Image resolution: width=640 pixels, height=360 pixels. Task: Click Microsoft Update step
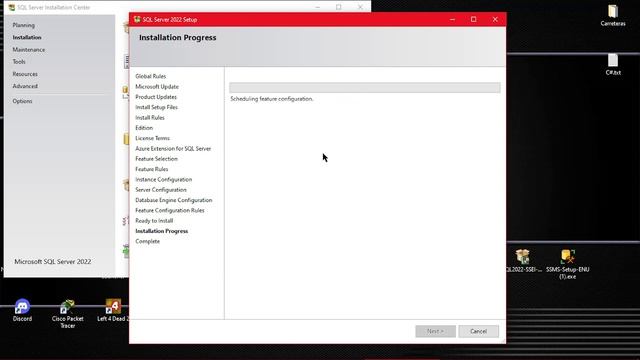tap(157, 87)
